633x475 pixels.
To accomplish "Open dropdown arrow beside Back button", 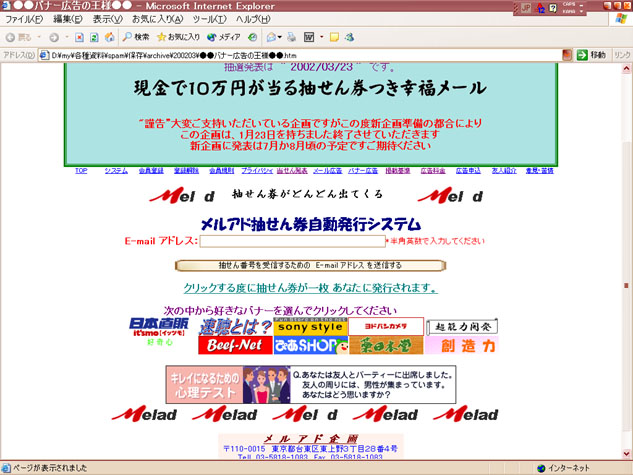I will (39, 37).
